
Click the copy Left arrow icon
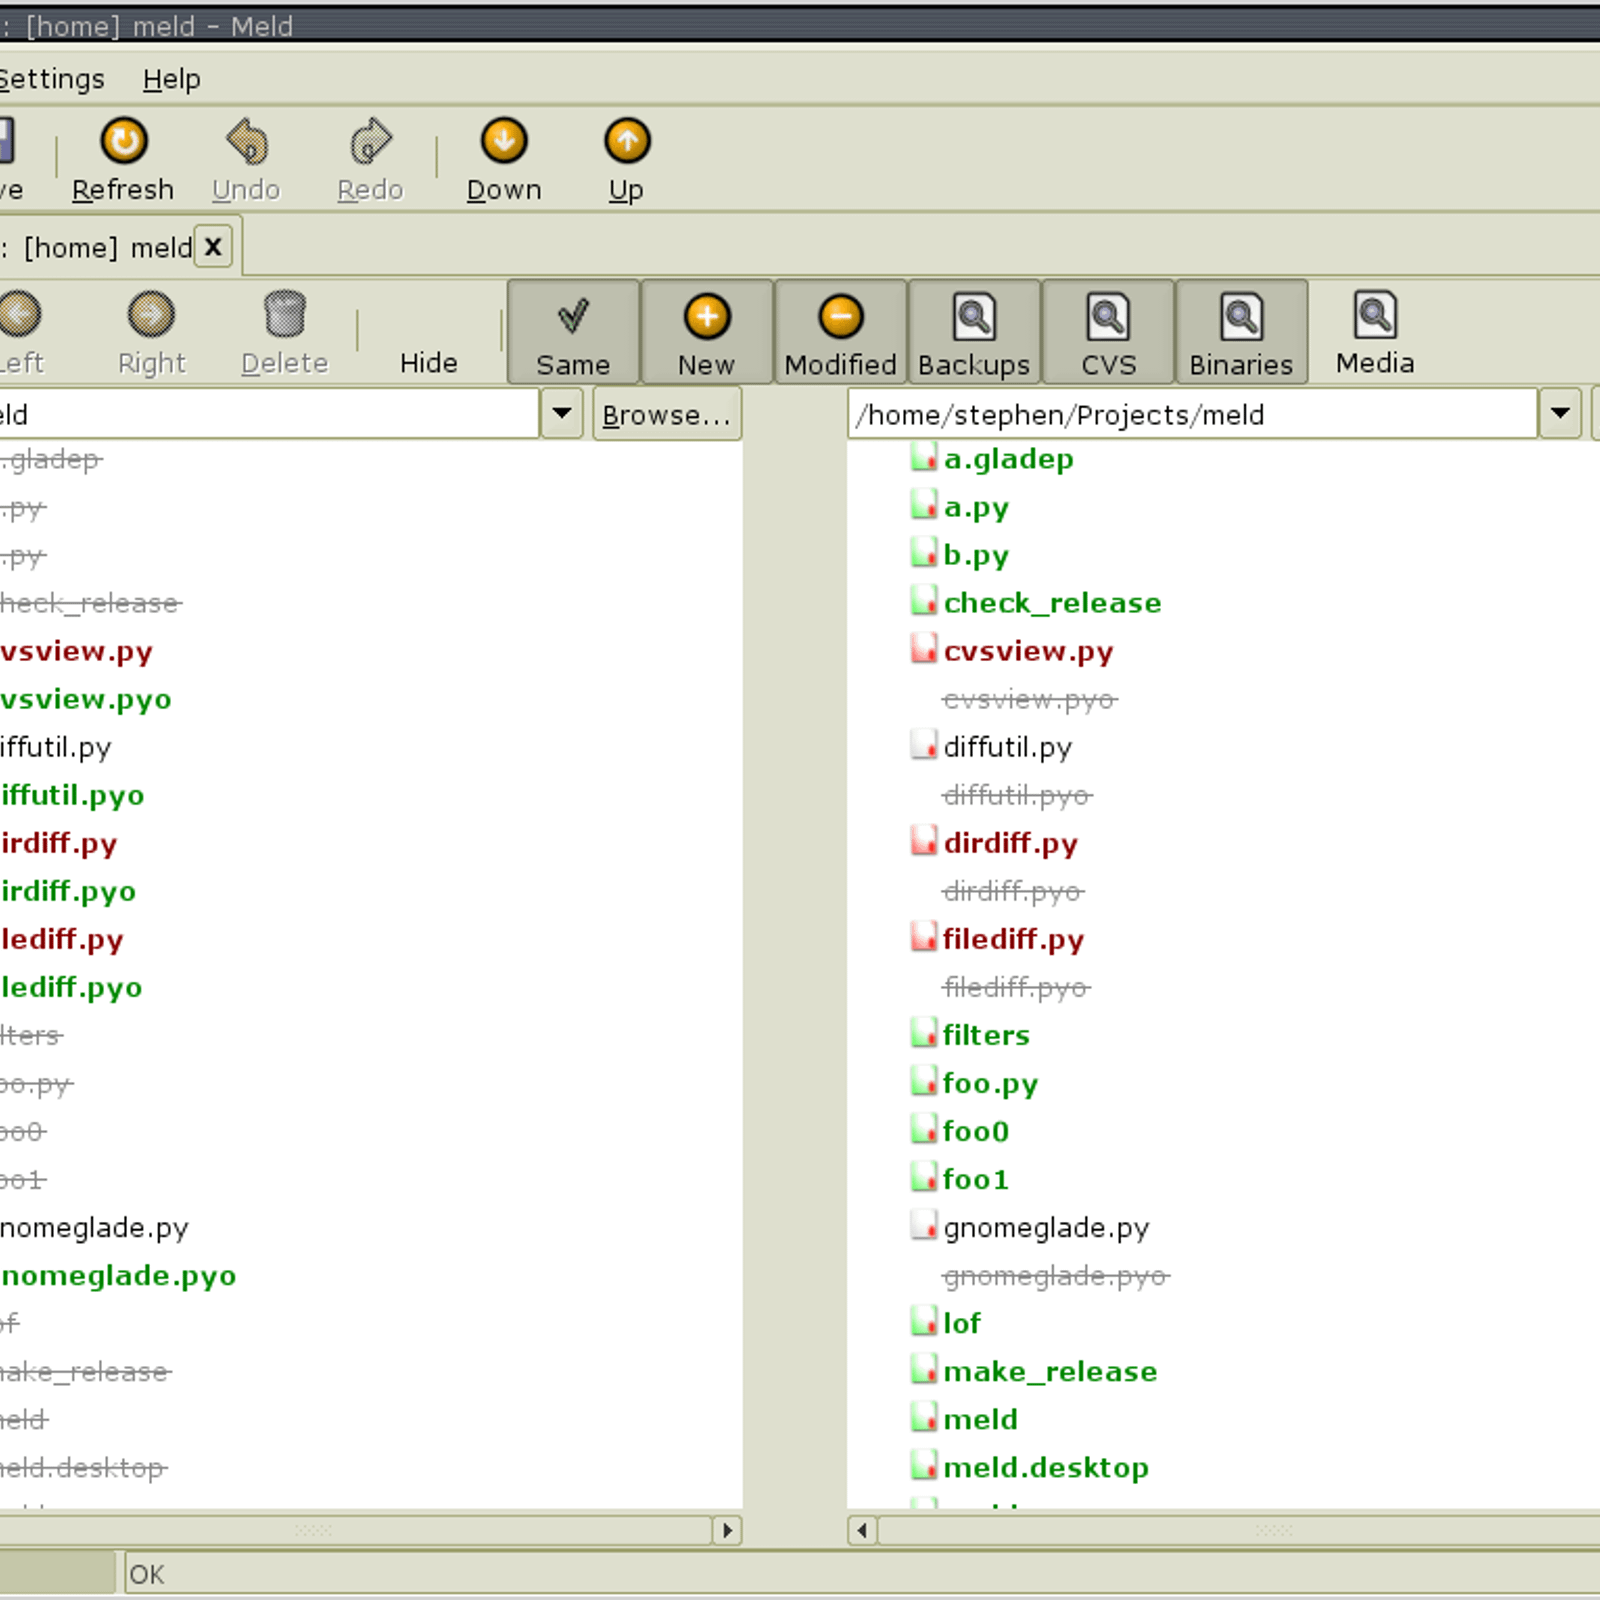pyautogui.click(x=19, y=314)
